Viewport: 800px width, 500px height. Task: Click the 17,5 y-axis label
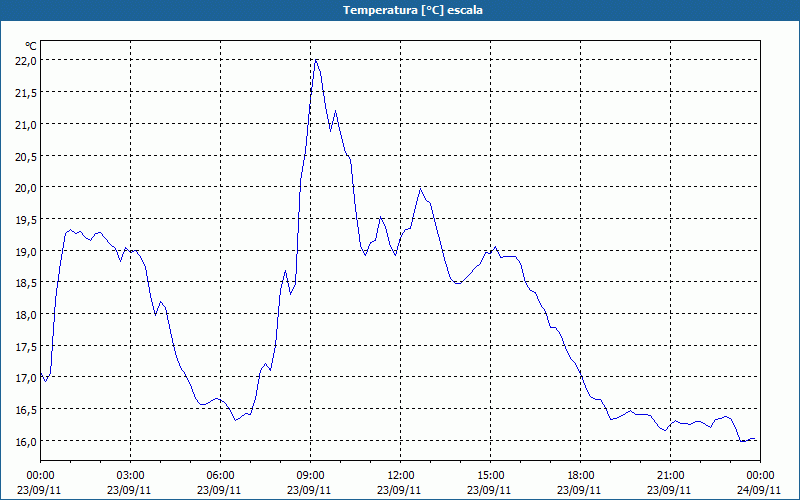tap(26, 347)
